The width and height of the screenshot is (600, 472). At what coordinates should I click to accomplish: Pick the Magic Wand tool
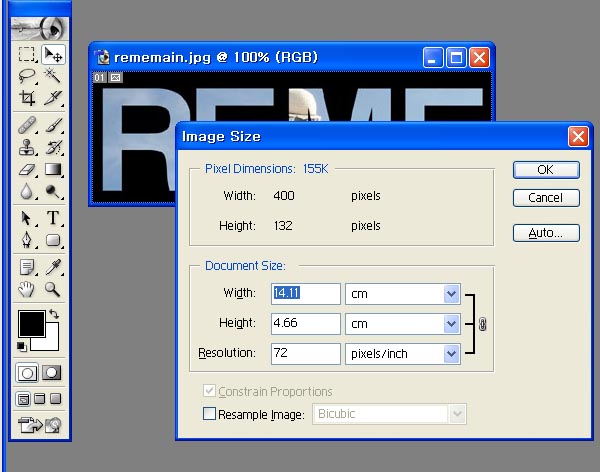pos(53,76)
